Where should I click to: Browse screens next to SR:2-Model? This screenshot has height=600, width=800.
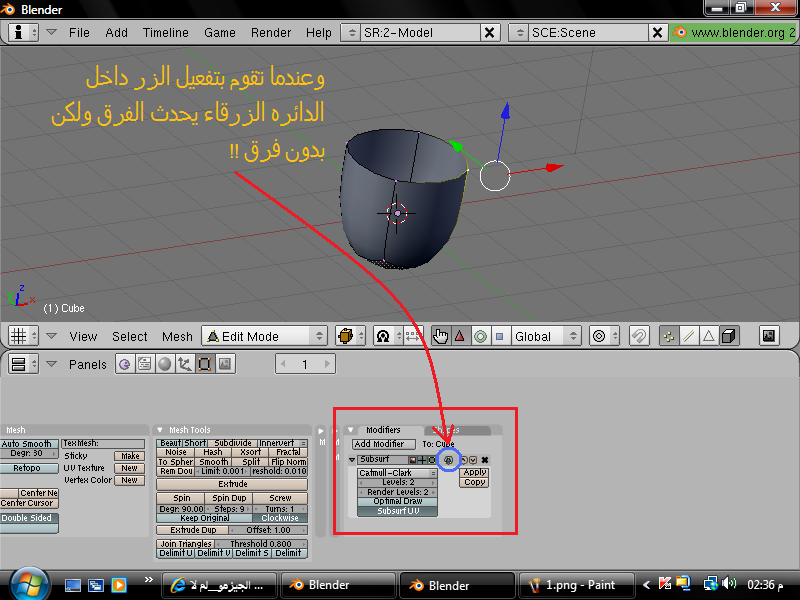tap(352, 33)
